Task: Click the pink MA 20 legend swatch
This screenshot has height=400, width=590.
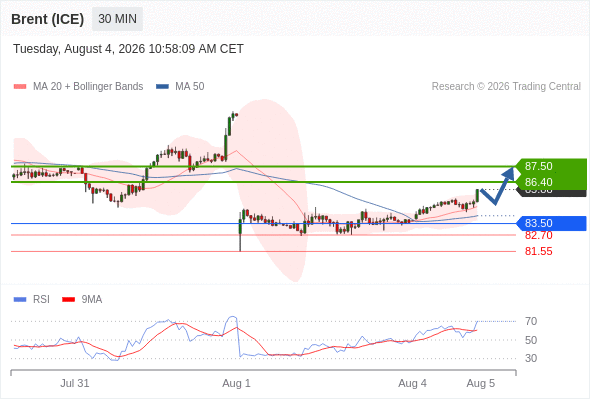Action: [20, 87]
